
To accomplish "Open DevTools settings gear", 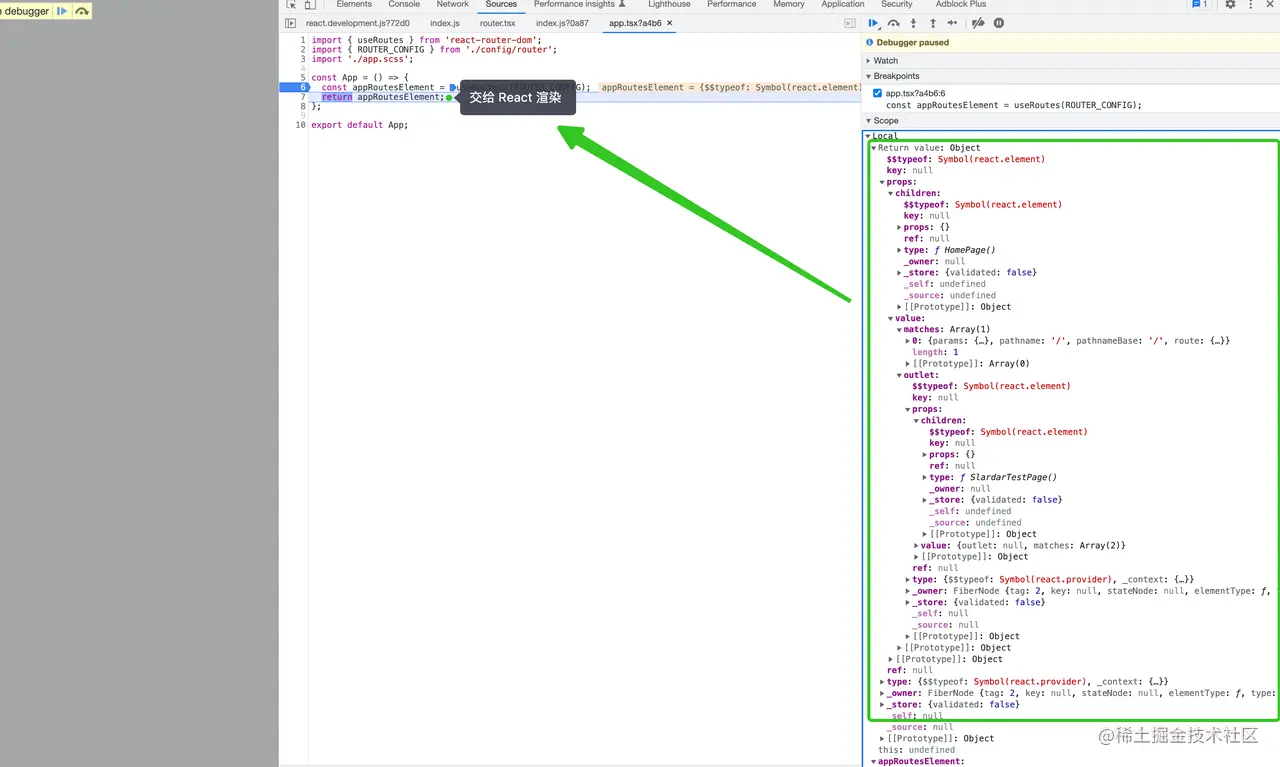I will [1230, 5].
